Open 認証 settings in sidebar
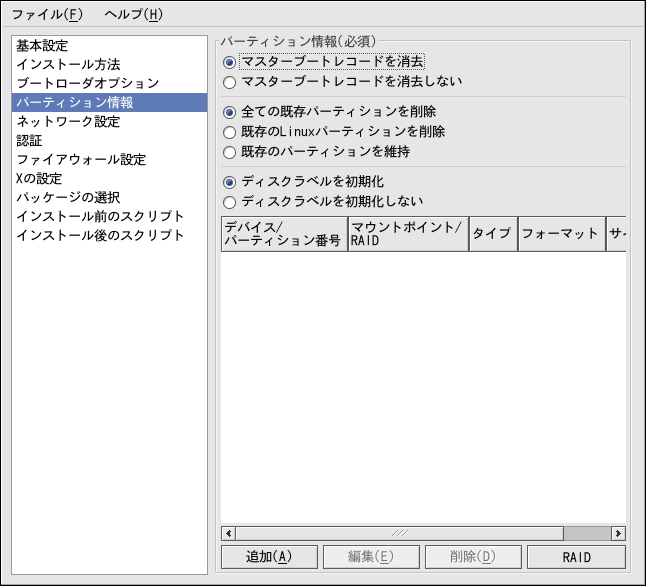 30,140
